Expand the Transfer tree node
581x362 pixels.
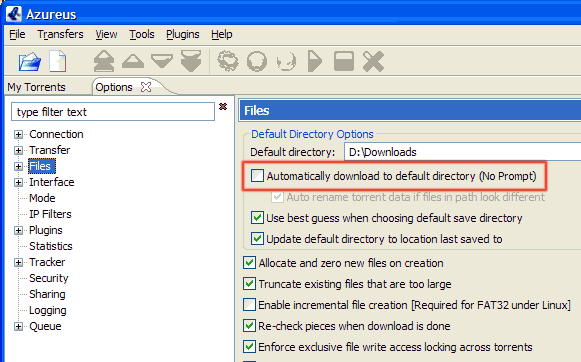pos(18,150)
